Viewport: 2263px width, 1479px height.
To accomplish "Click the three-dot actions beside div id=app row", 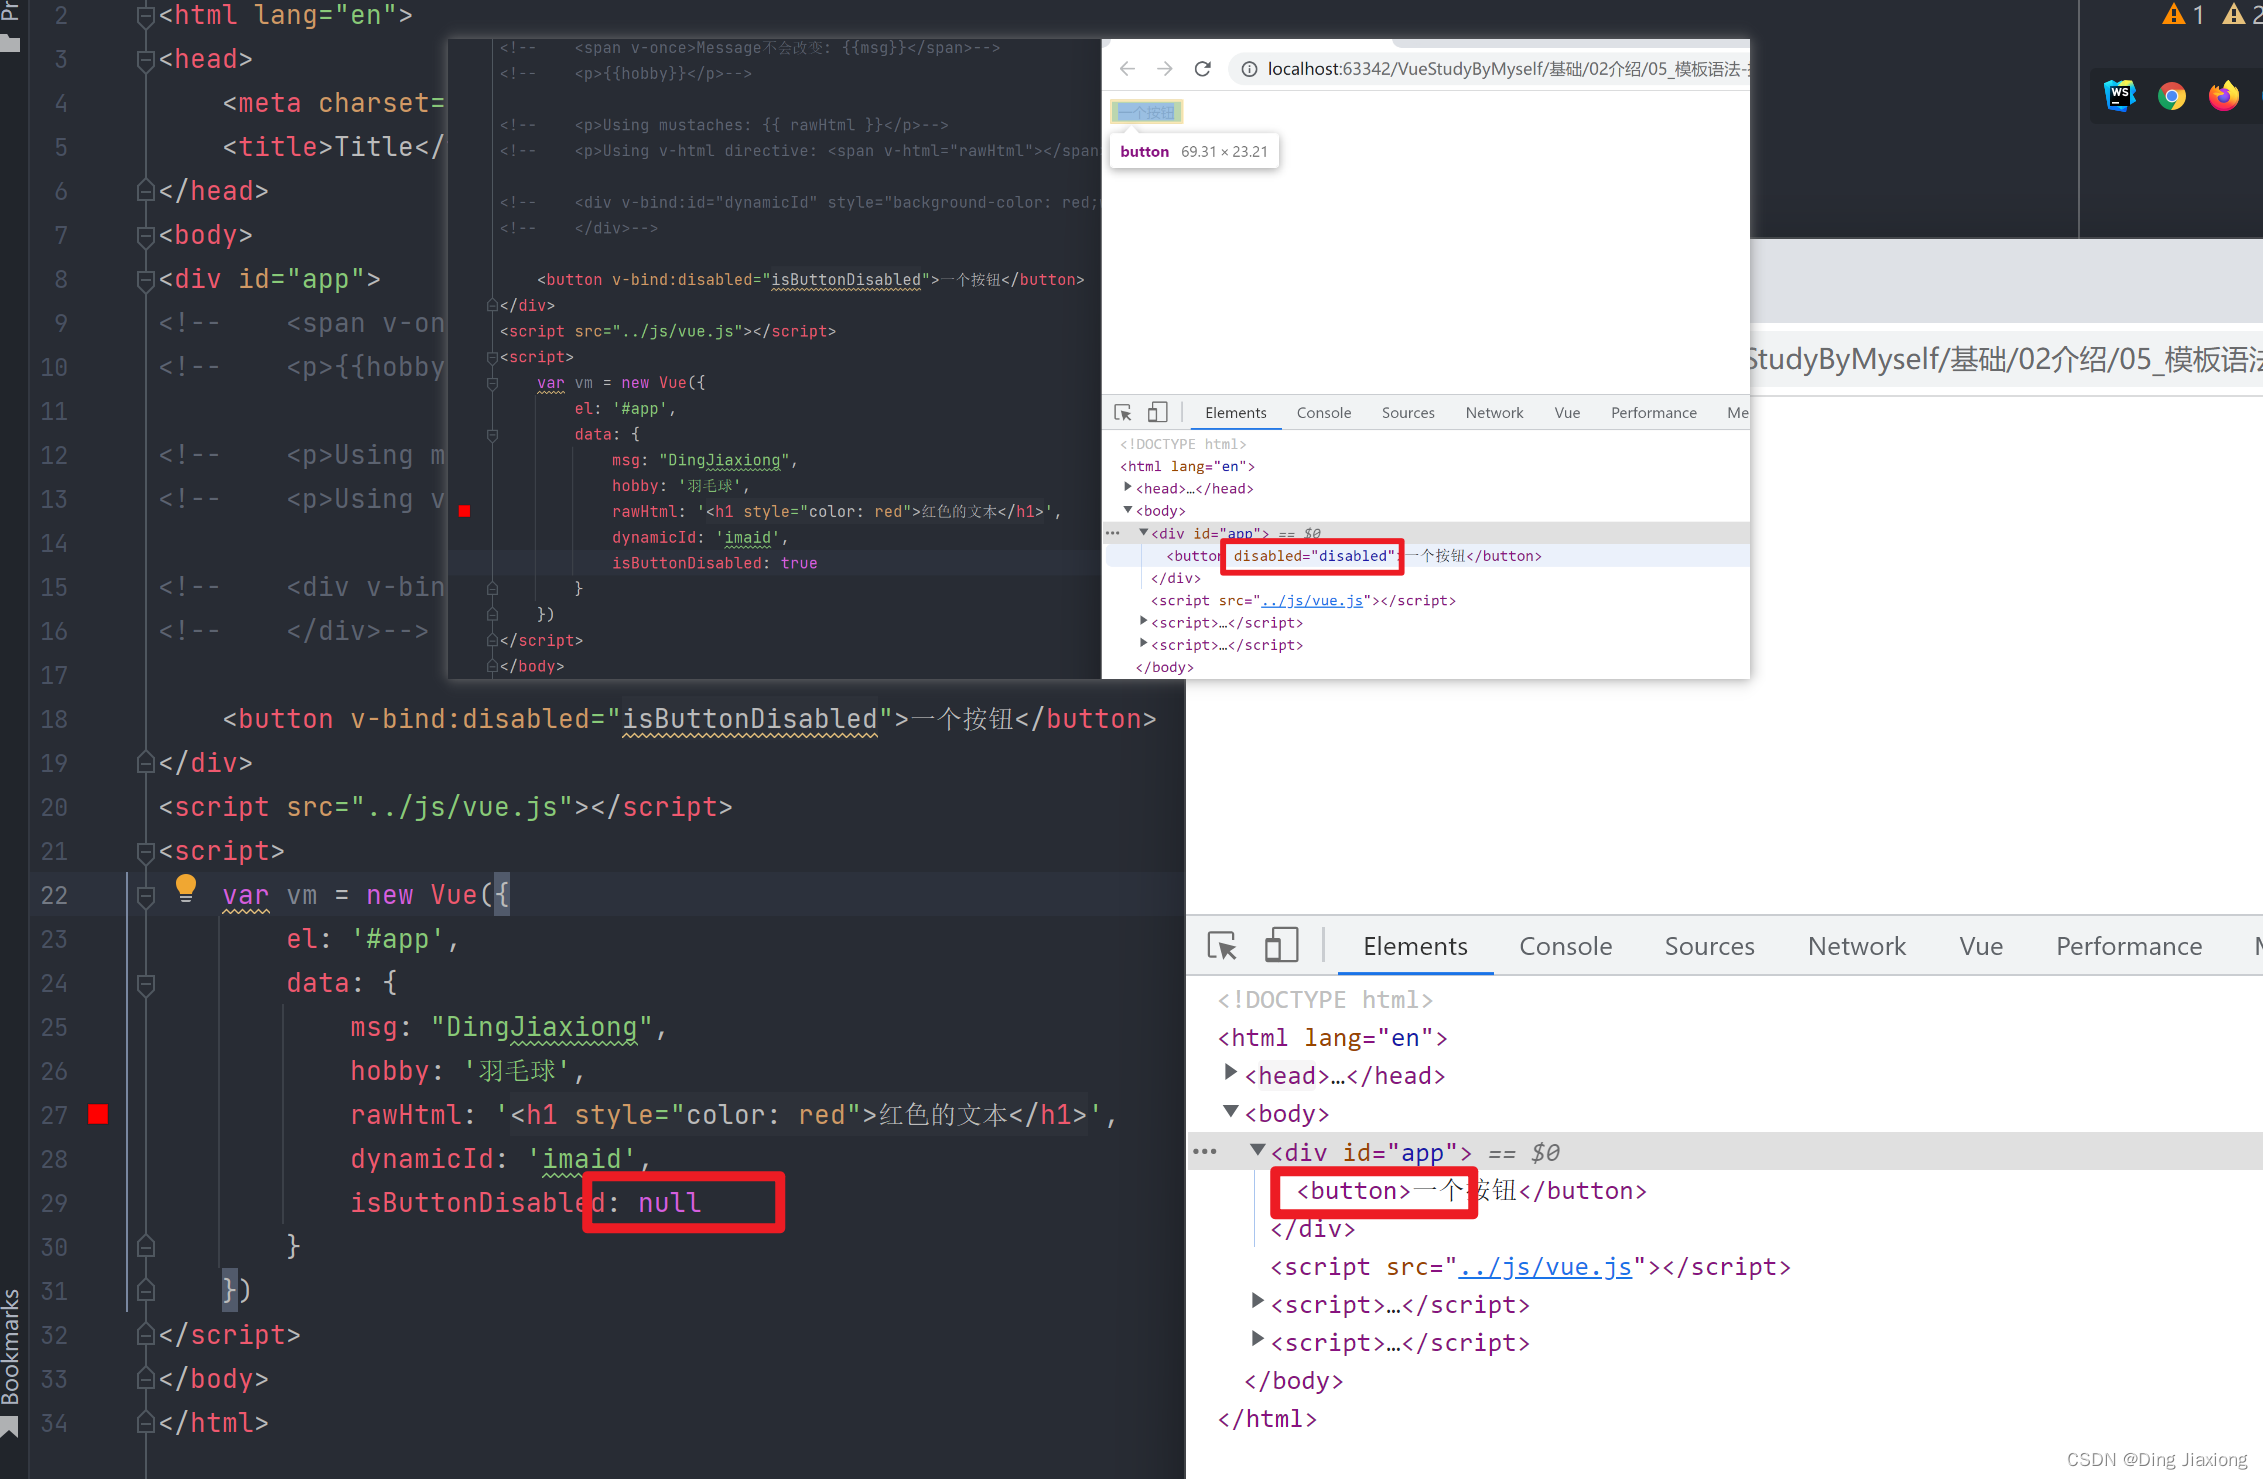I will coord(1205,1152).
